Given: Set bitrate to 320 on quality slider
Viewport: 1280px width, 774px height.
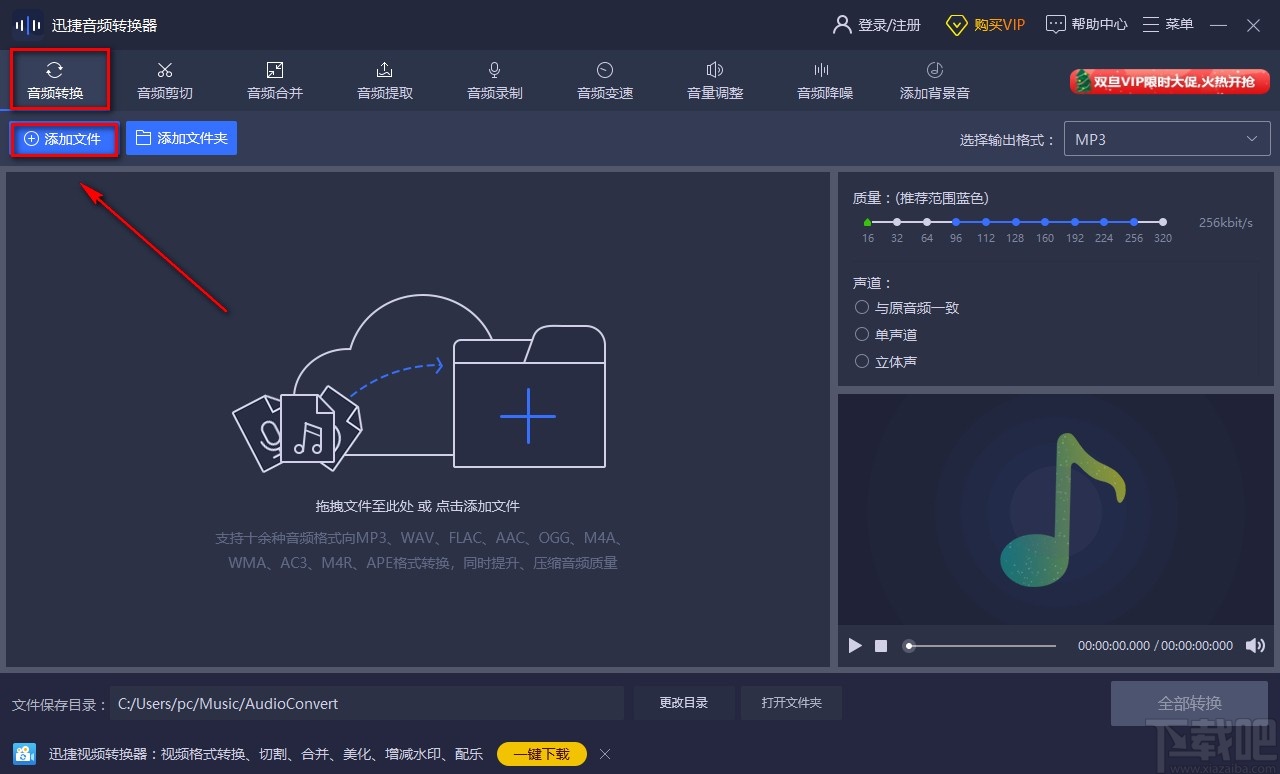Looking at the screenshot, I should pyautogui.click(x=1161, y=222).
